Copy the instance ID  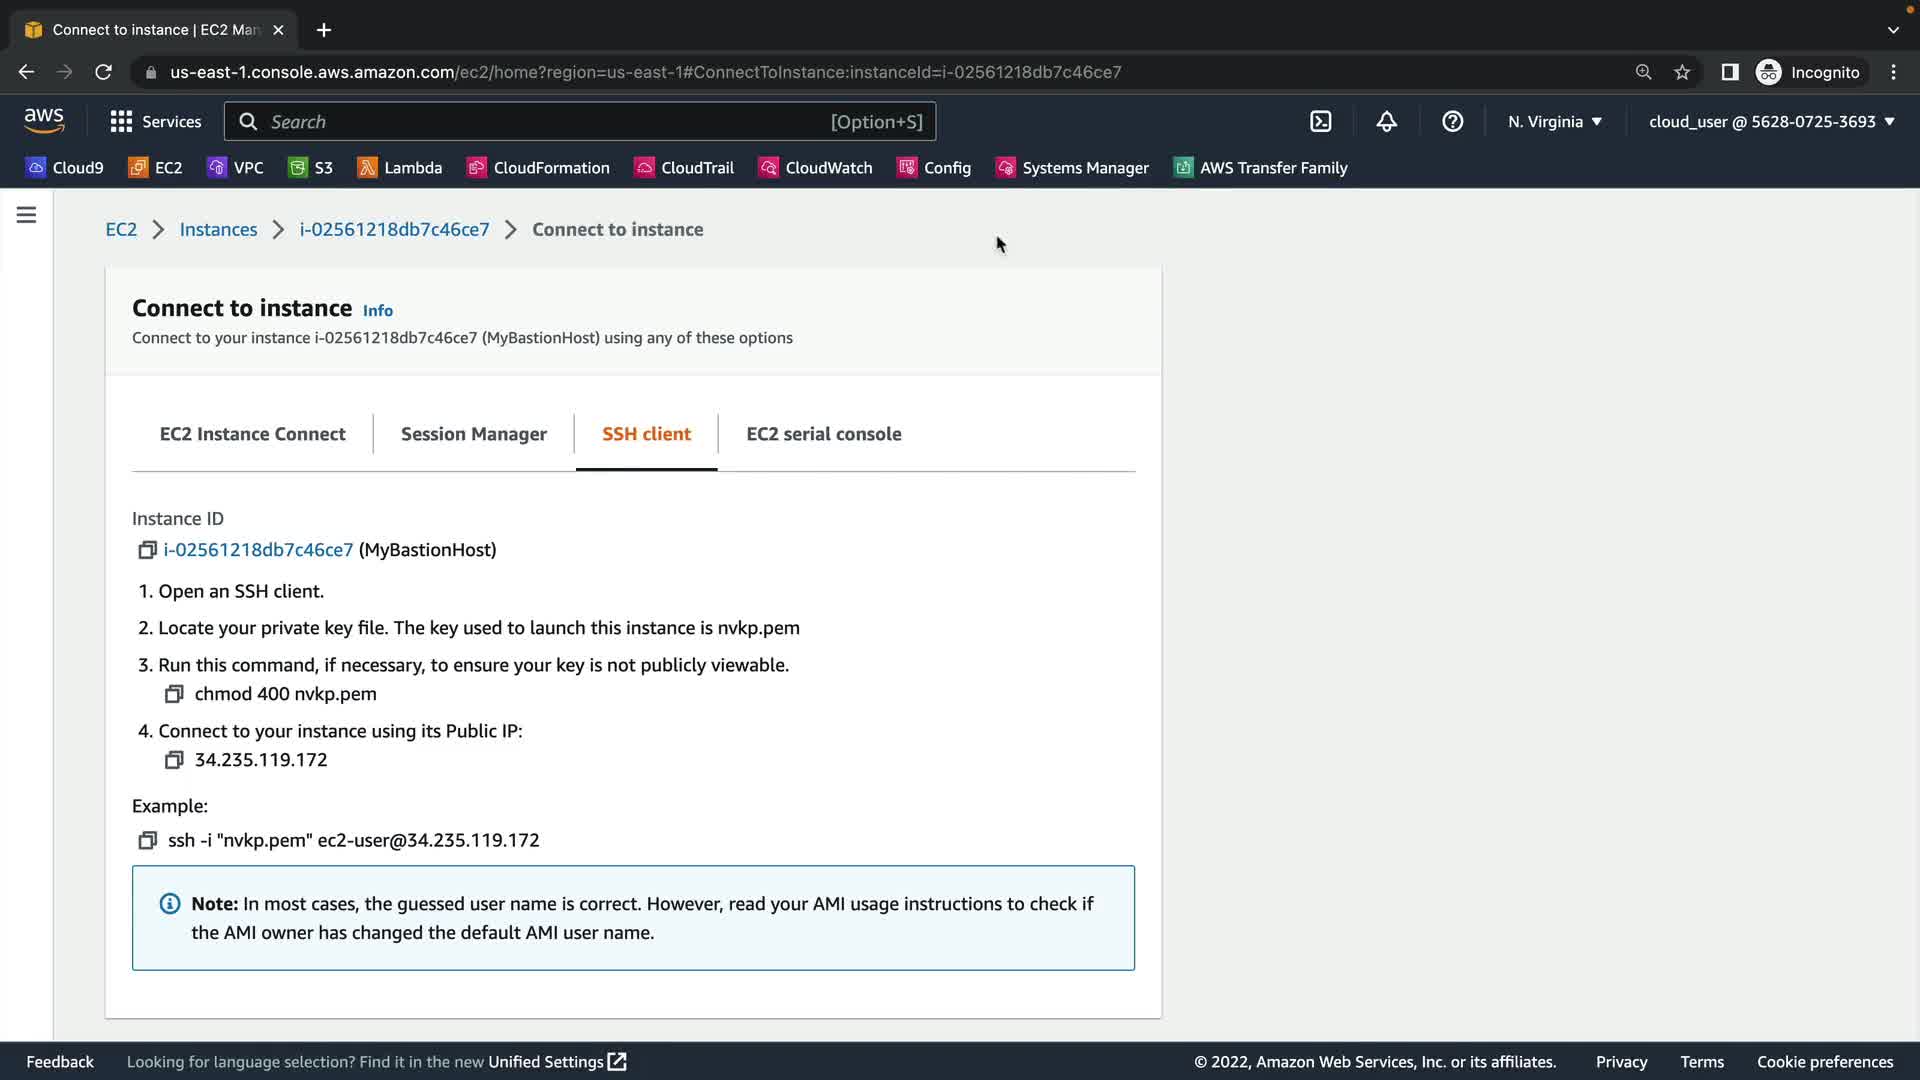click(147, 550)
